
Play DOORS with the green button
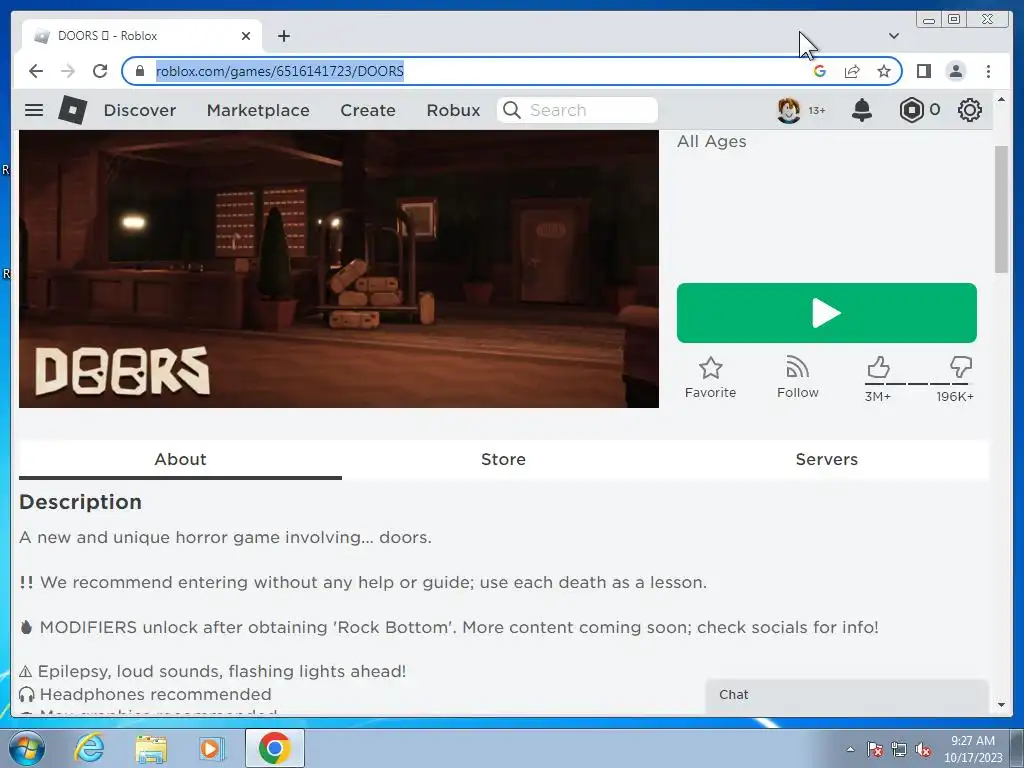pos(827,313)
